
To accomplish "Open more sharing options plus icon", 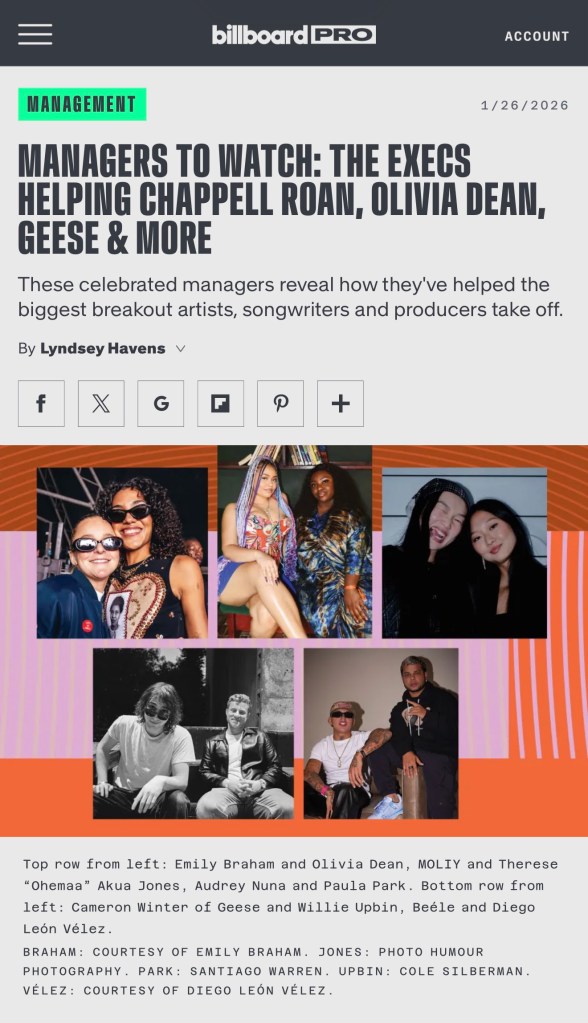I will 340,403.
